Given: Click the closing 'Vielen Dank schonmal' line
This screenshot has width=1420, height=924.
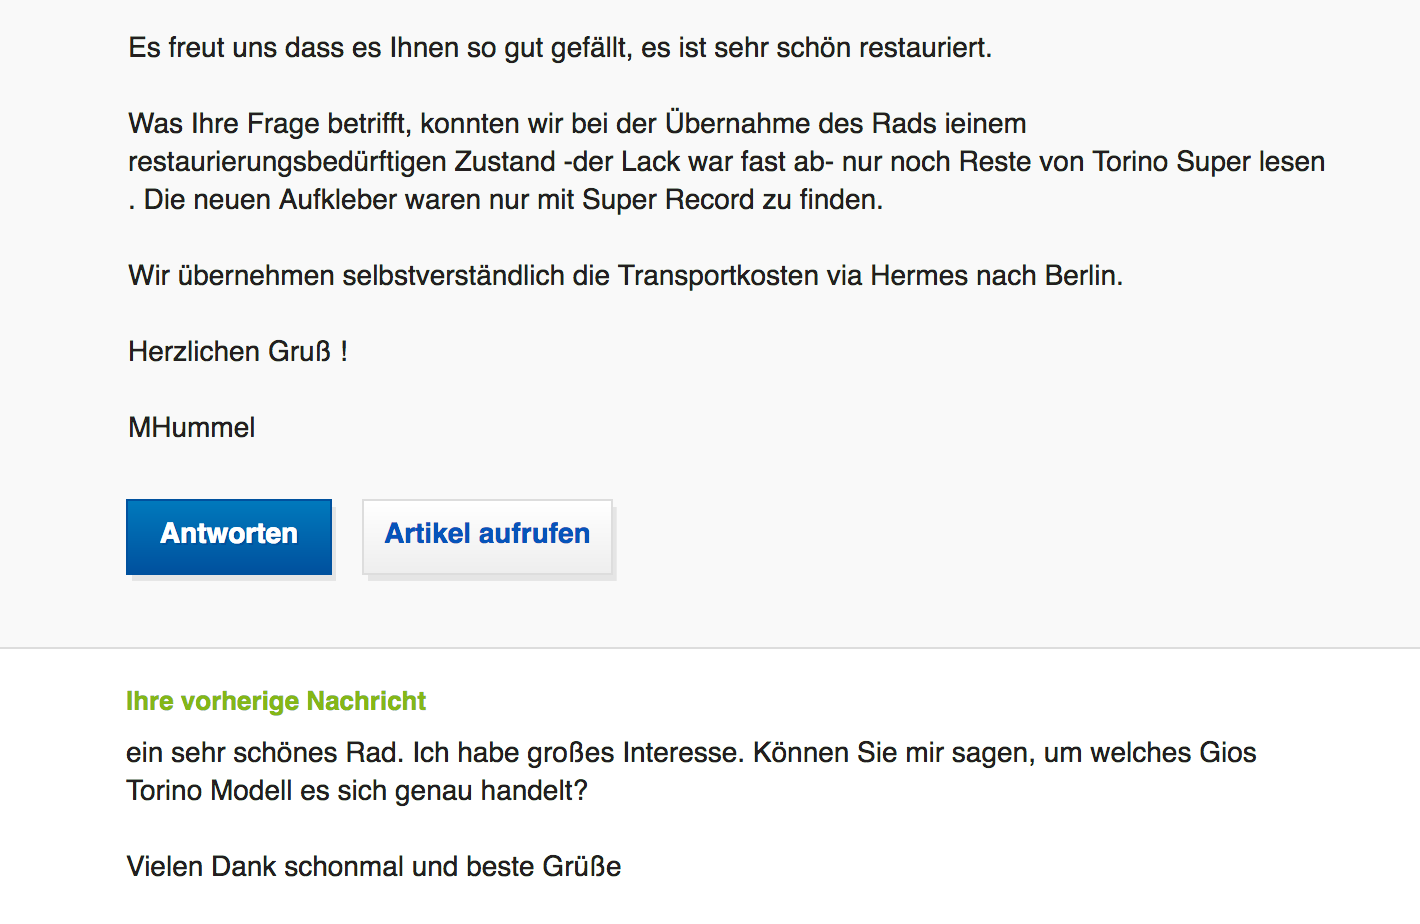Looking at the screenshot, I should pyautogui.click(x=374, y=867).
